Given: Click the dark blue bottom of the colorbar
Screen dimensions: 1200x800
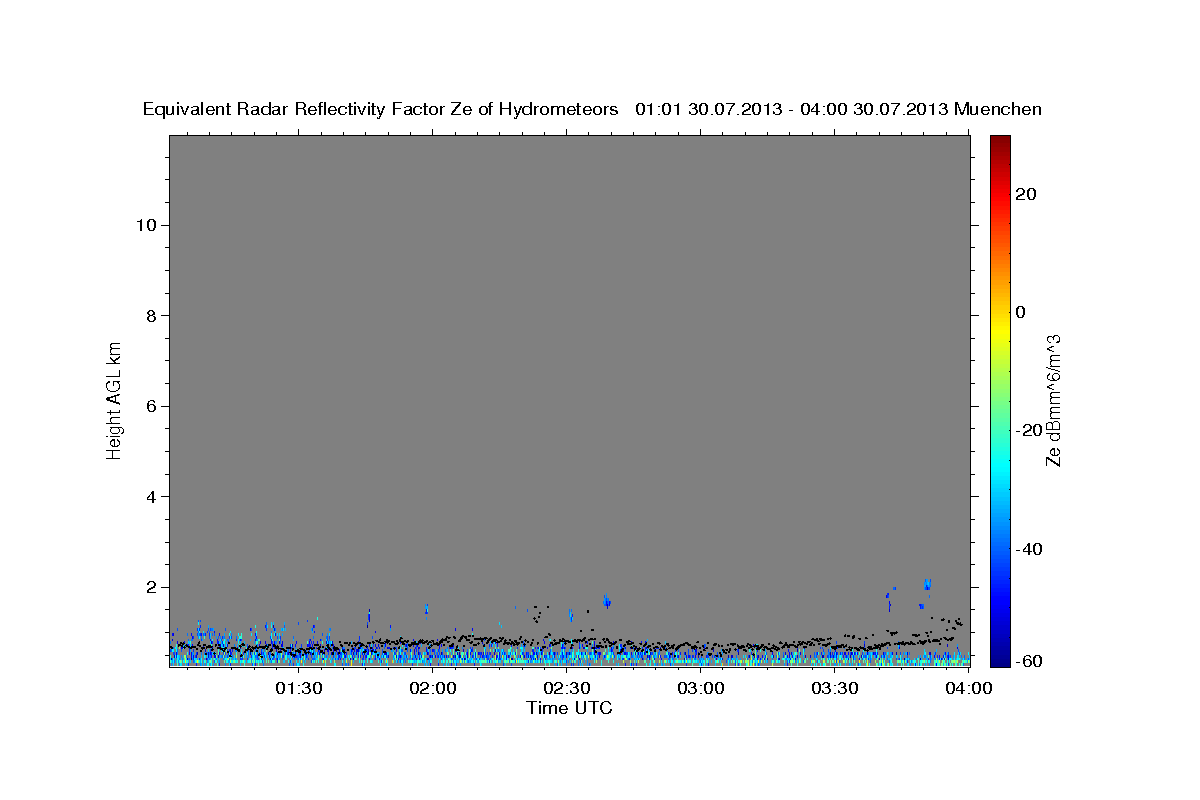Looking at the screenshot, I should coord(1000,658).
